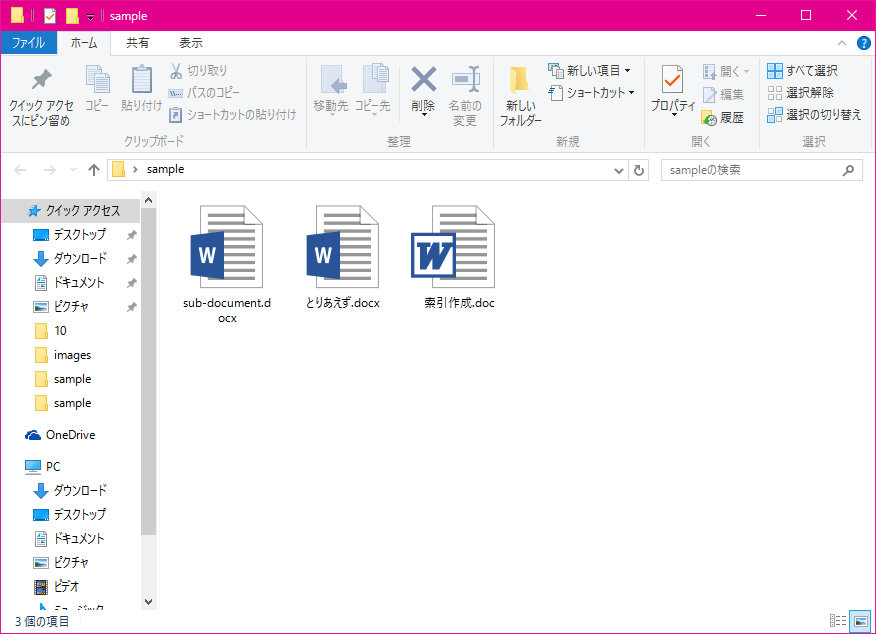
Task: Click the pin beside デスクトップ
Action: [131, 235]
